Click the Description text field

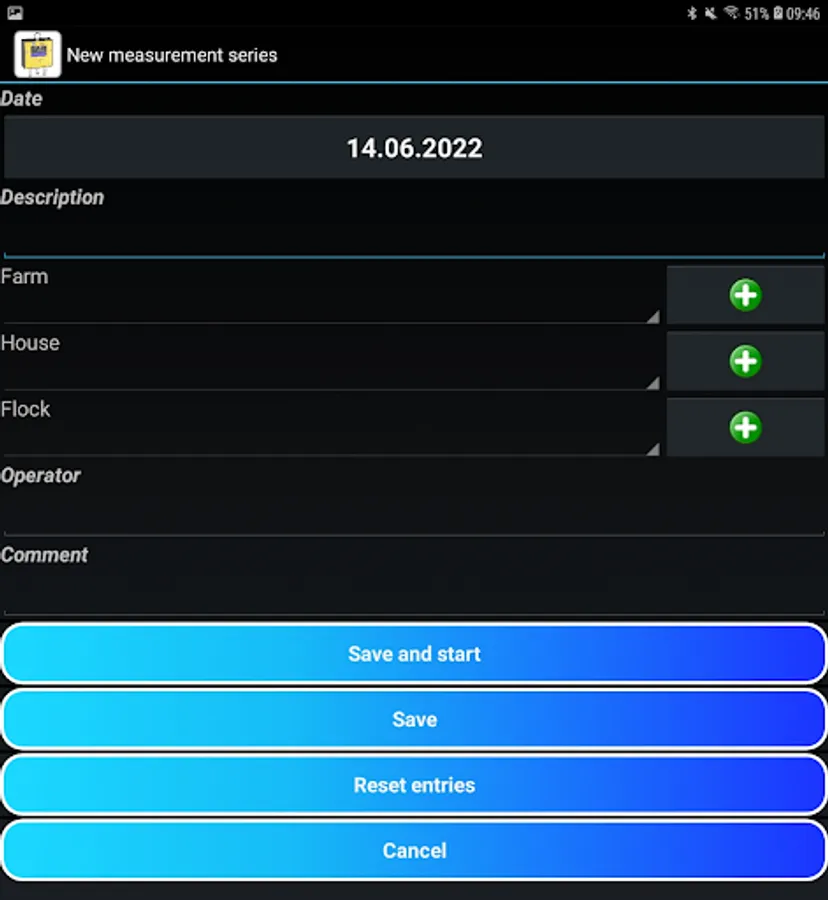click(414, 235)
